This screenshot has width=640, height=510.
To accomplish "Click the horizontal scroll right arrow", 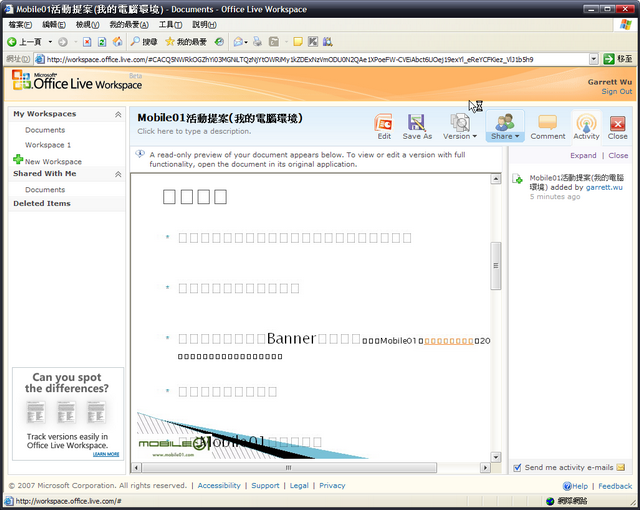I will [x=485, y=468].
